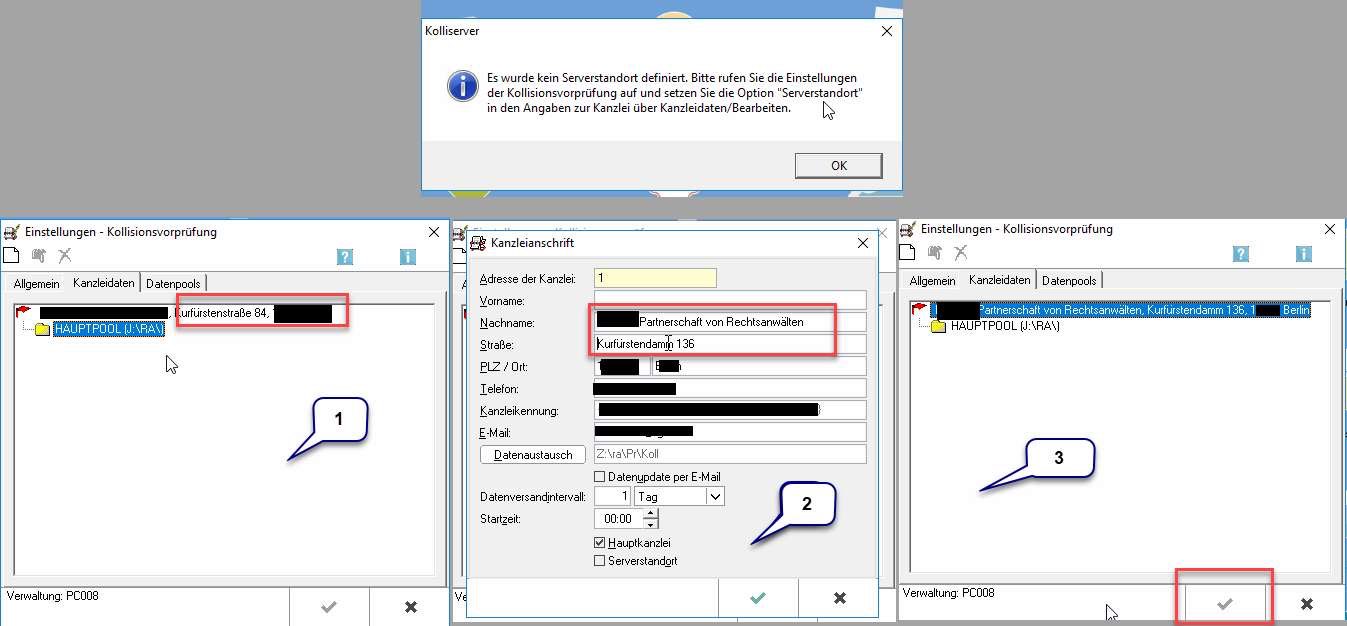Screen dimensions: 1347x626
Task: Click the Datenversandintervall number field
Action: [x=612, y=496]
